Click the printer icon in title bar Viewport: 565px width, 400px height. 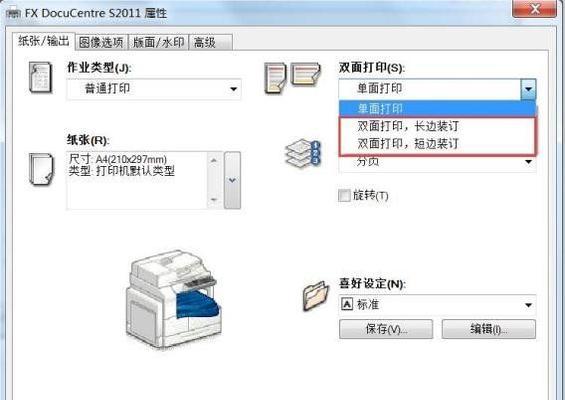pyautogui.click(x=14, y=13)
